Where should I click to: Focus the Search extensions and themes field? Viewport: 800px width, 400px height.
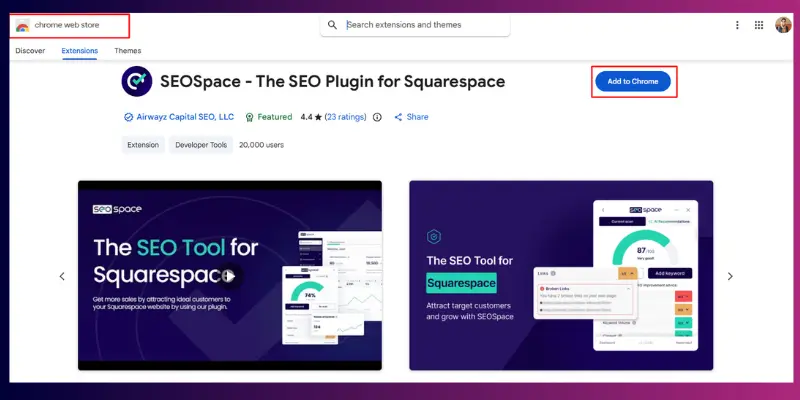pos(415,25)
